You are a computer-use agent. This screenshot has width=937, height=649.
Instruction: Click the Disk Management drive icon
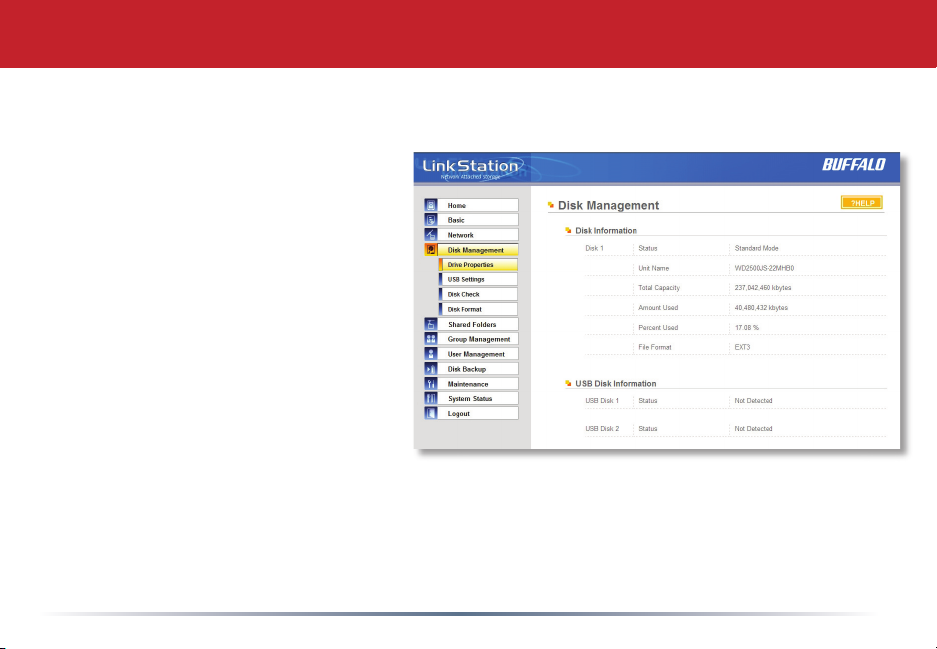[431, 250]
